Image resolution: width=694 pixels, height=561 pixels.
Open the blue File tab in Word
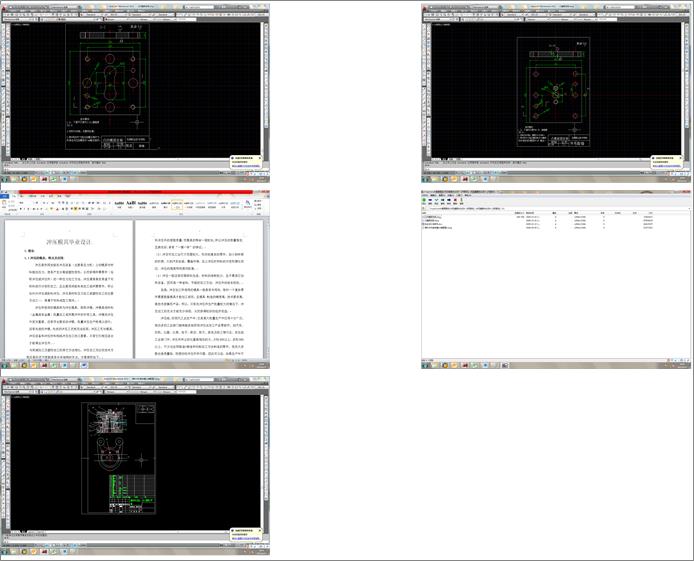point(5,196)
